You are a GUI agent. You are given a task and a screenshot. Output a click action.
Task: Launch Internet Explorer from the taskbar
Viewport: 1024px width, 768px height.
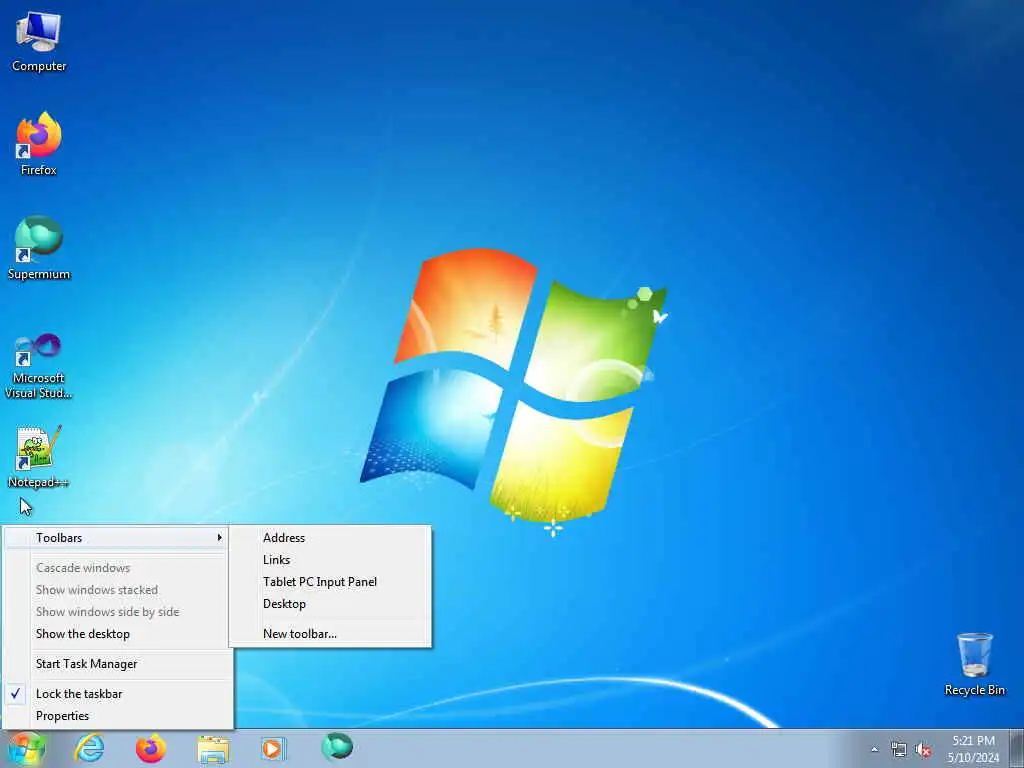[89, 748]
